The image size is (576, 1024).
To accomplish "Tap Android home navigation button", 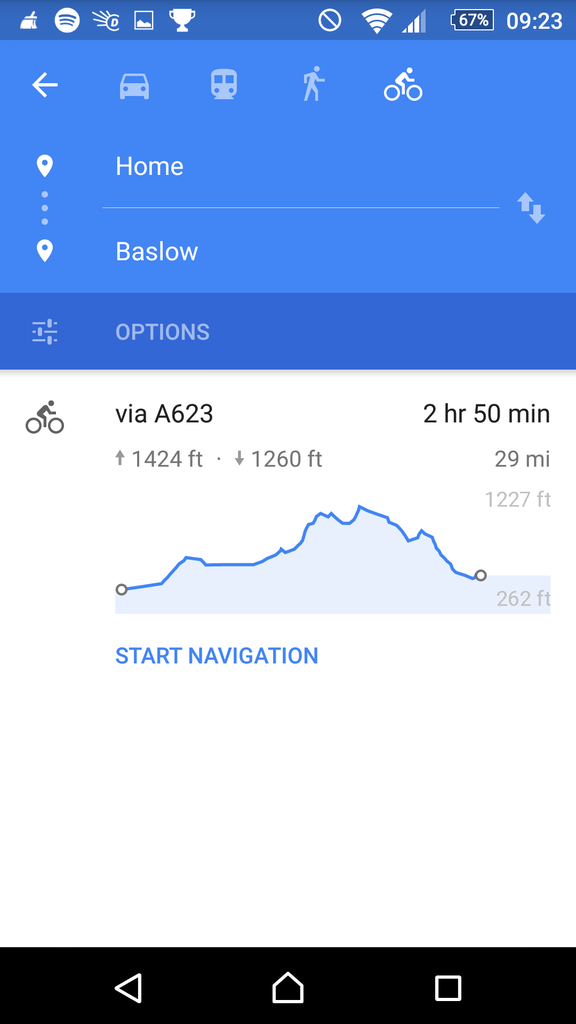I will point(288,987).
